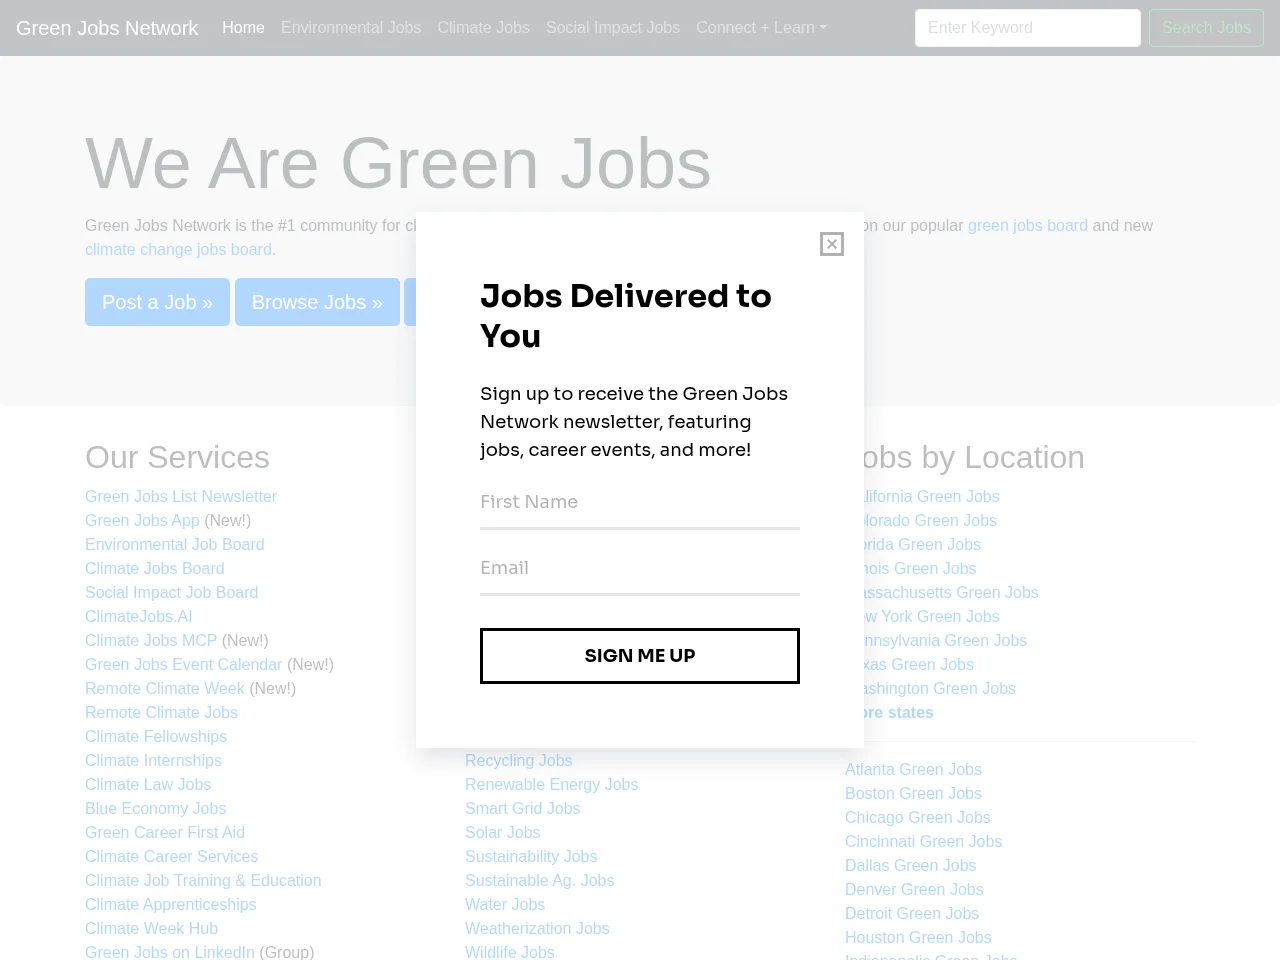Viewport: 1280px width, 960px height.
Task: Open Massachusetts Green Jobs link
Action: (x=951, y=592)
